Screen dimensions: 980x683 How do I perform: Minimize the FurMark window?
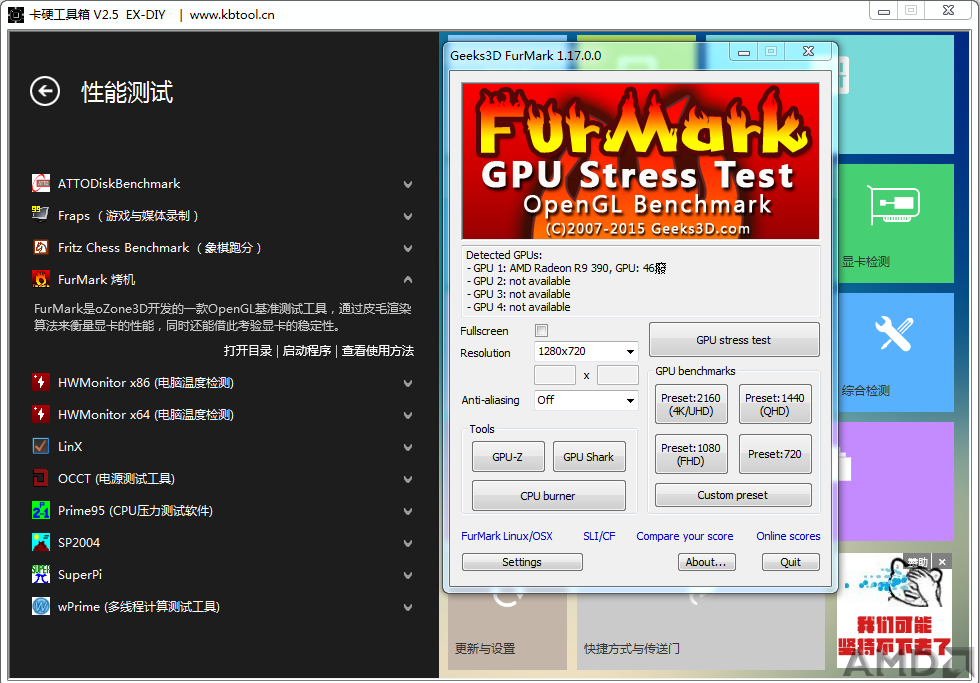coord(744,52)
